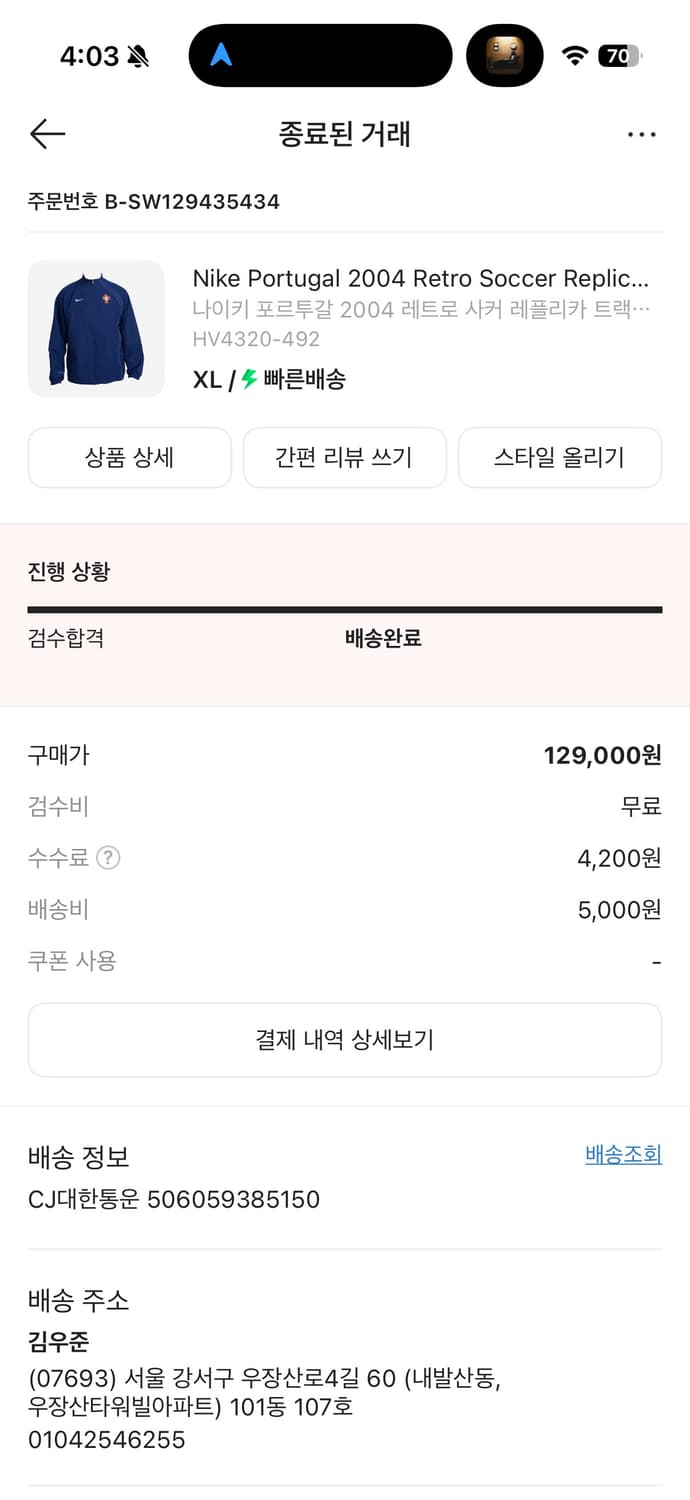This screenshot has height=1500, width=690.
Task: Tap the back arrow to leave order page
Action: coord(46,133)
